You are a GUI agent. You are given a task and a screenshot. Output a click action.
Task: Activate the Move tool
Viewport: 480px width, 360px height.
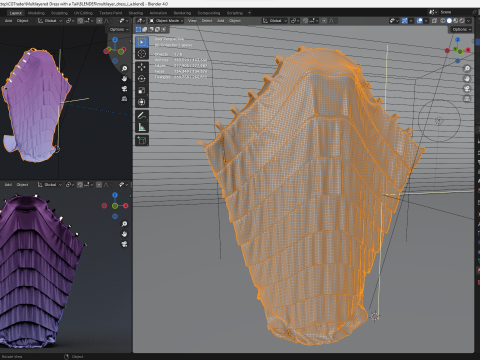[142, 67]
